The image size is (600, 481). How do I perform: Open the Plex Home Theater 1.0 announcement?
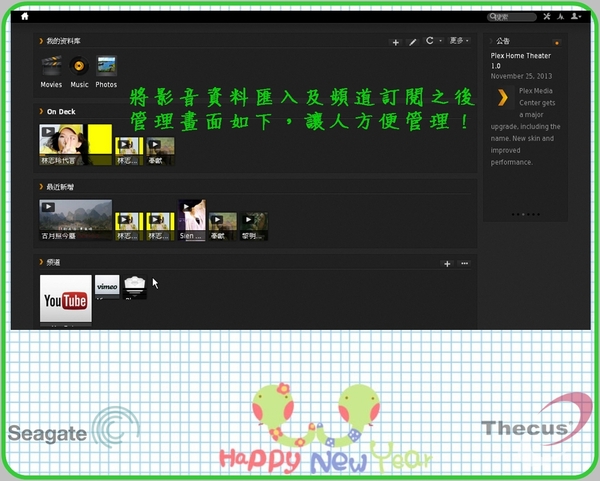click(520, 60)
